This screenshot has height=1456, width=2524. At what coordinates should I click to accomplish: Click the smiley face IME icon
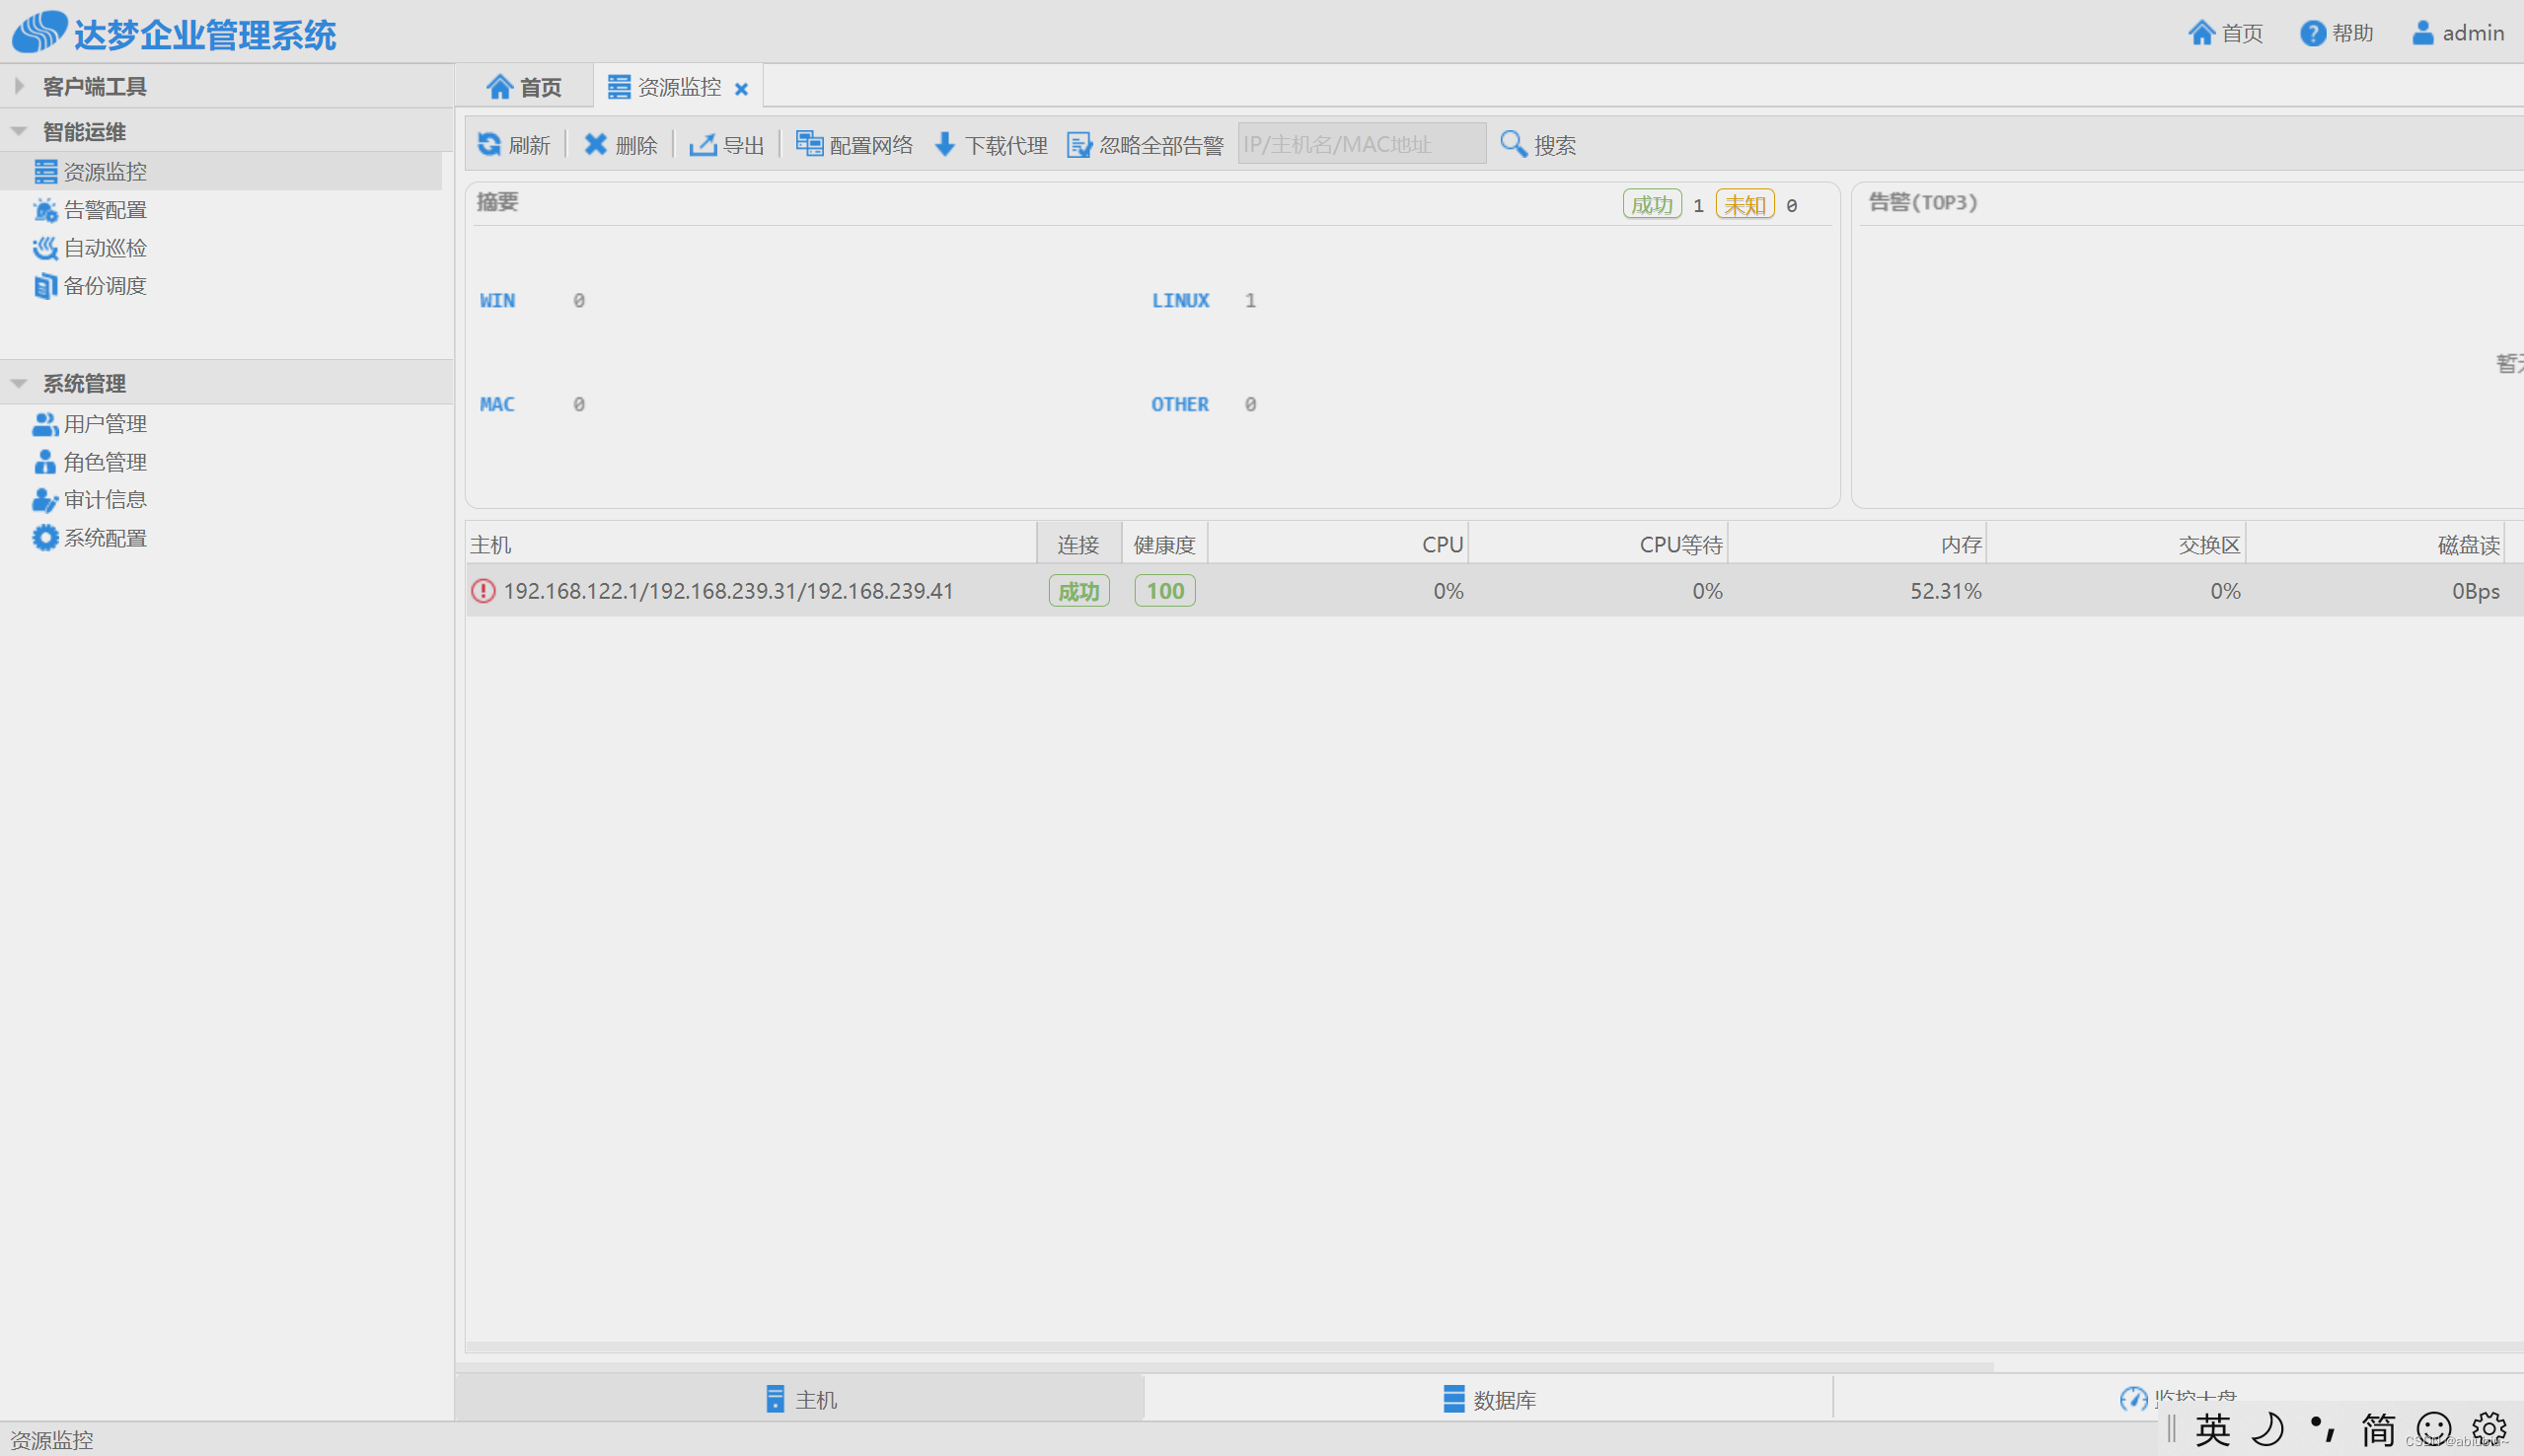(x=2434, y=1429)
